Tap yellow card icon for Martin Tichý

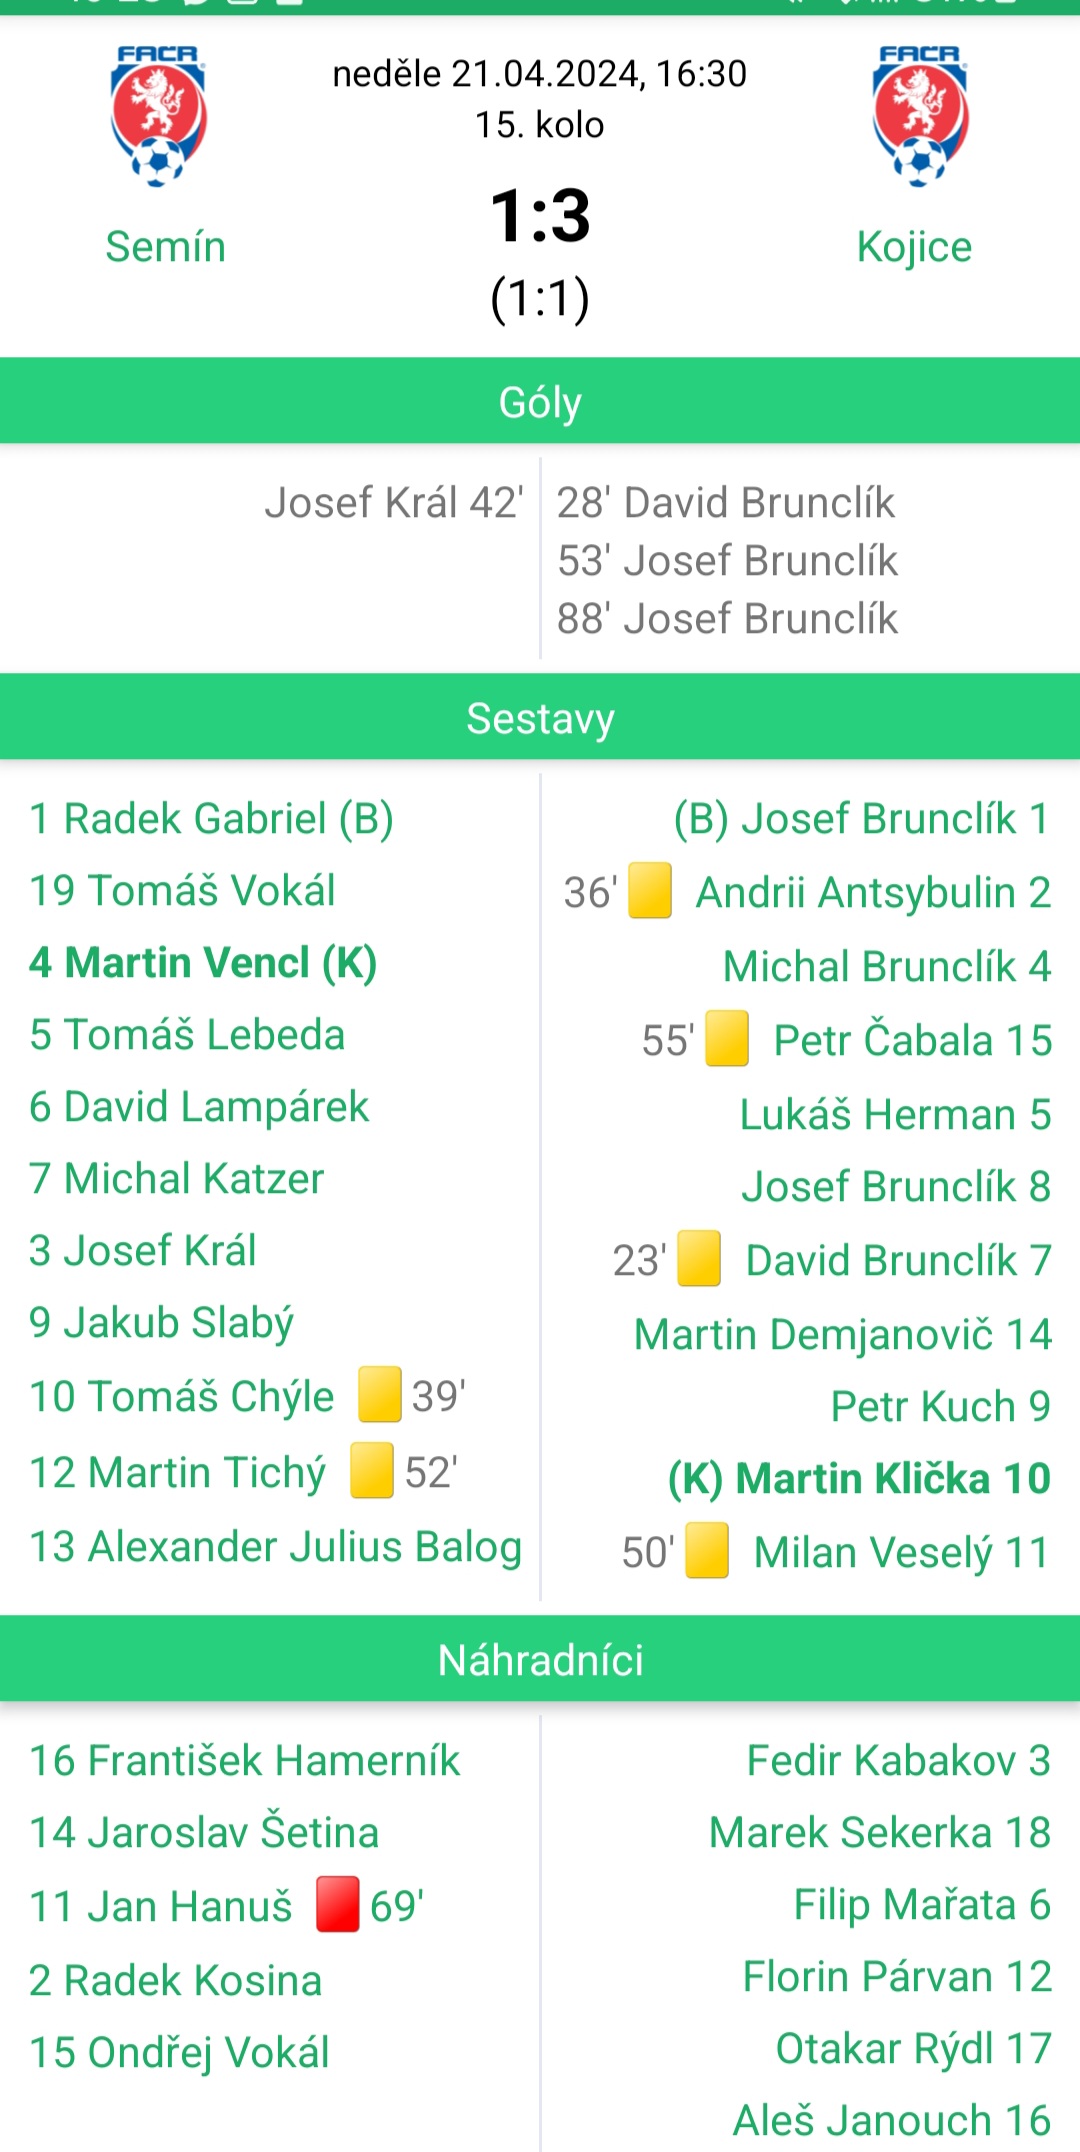(372, 1471)
